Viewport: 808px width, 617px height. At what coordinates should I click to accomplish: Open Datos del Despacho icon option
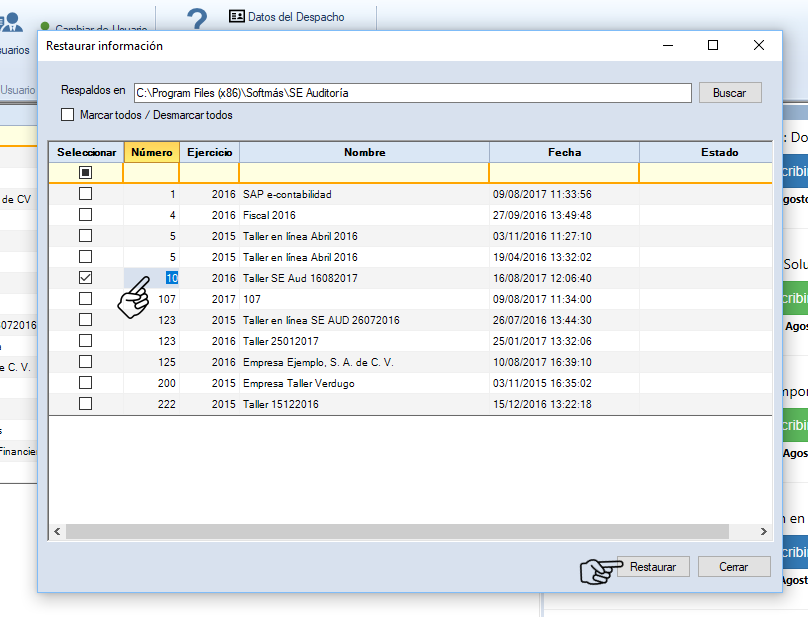tap(237, 16)
